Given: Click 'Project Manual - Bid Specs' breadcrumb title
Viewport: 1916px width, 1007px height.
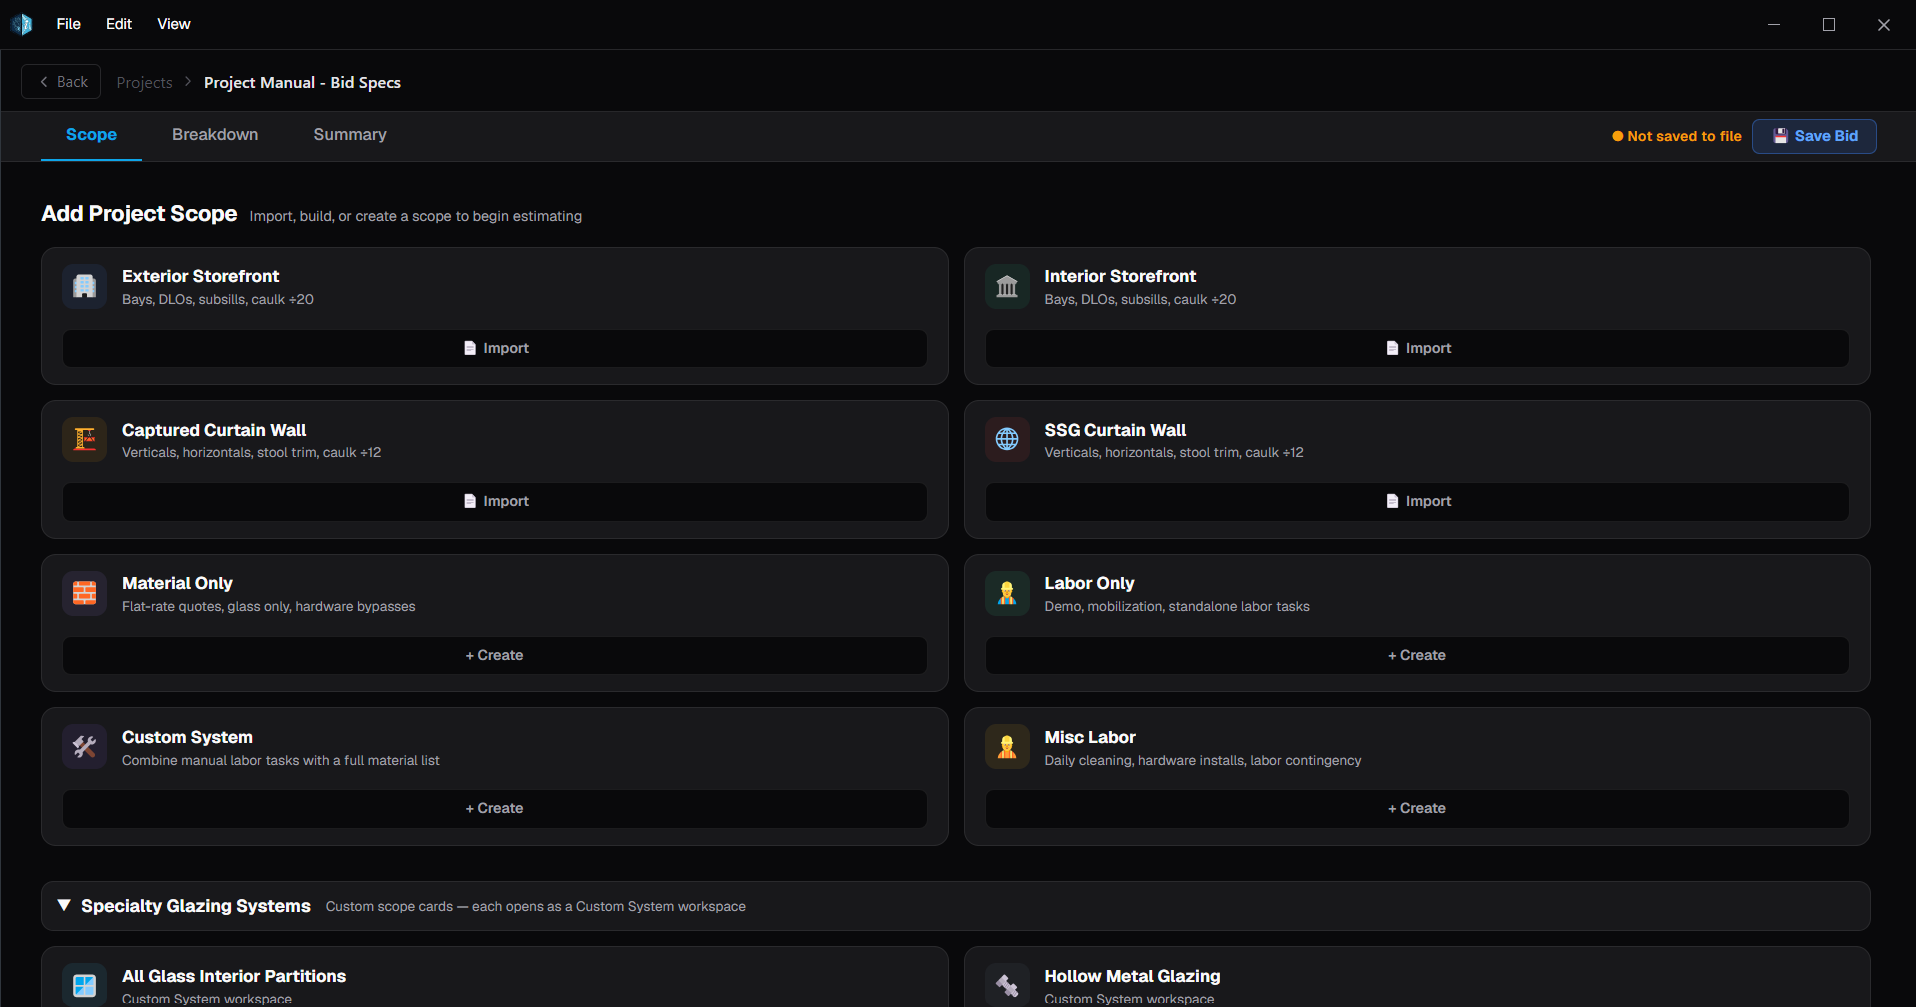Looking at the screenshot, I should tap(302, 83).
